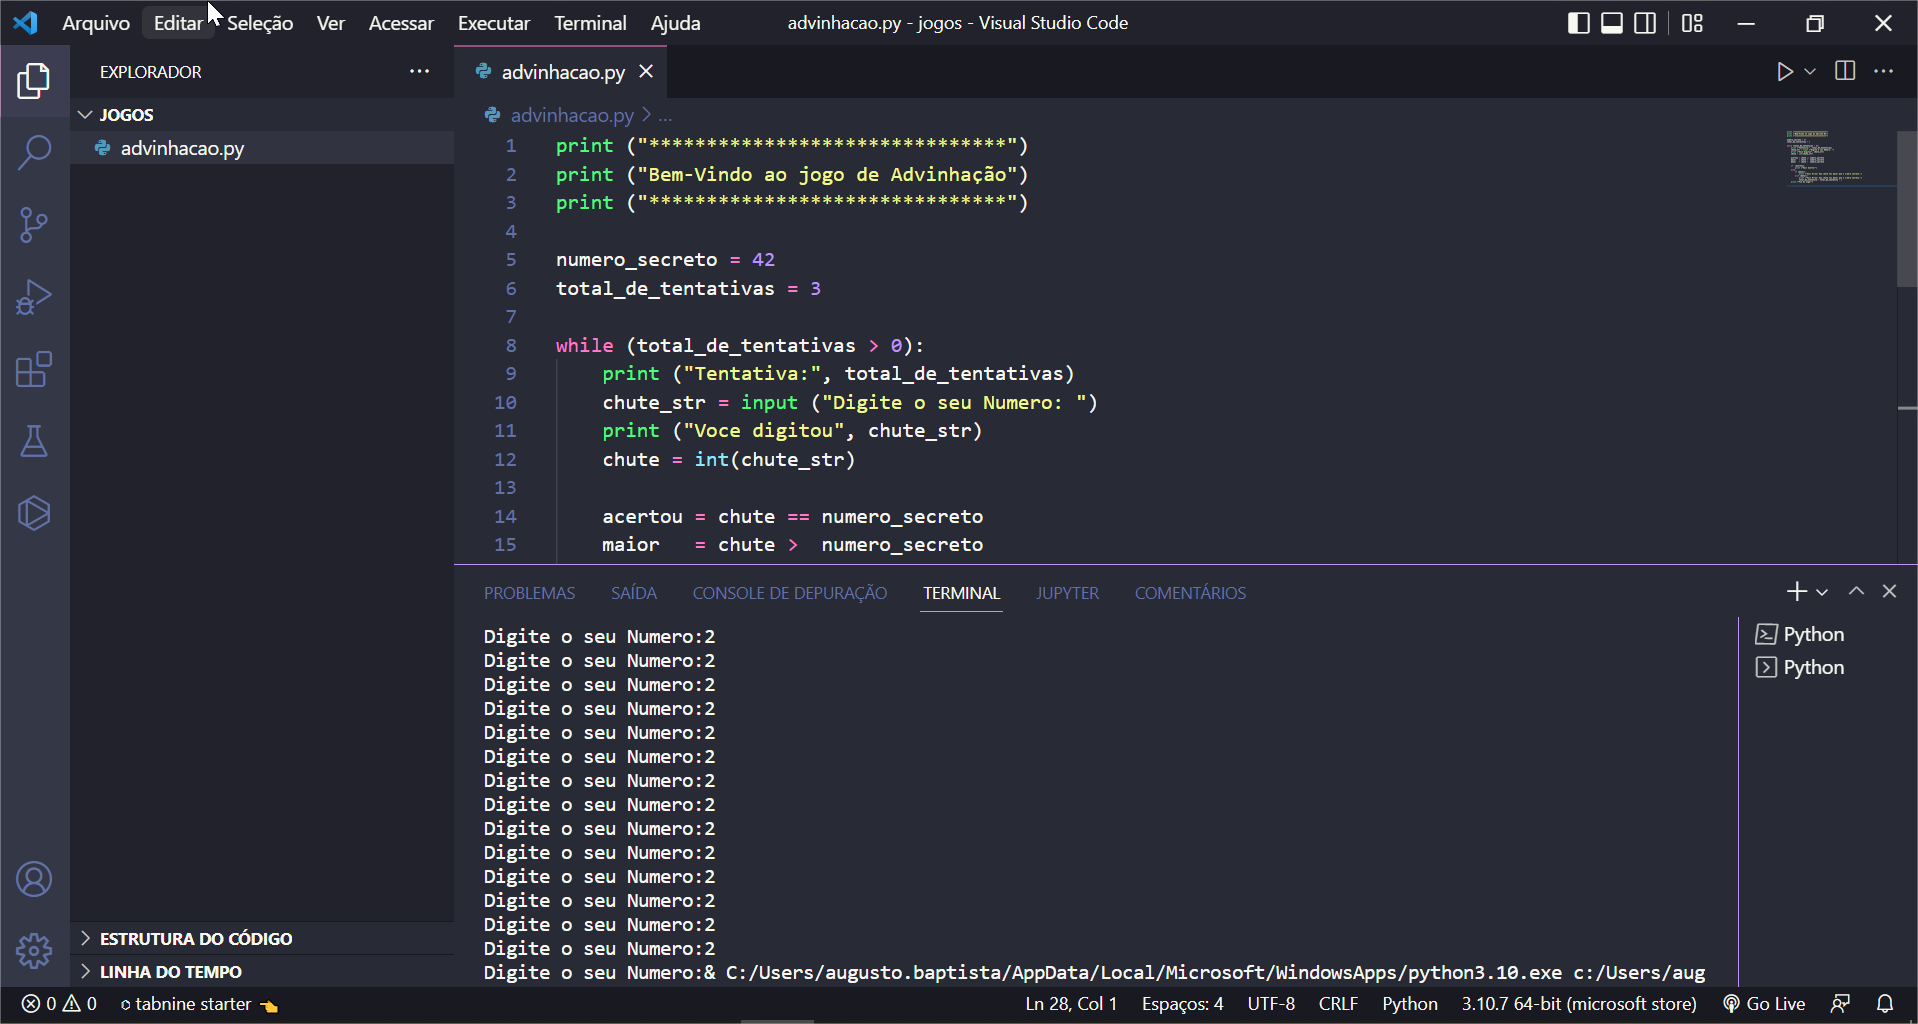Select first Python terminal instance

1800,634
